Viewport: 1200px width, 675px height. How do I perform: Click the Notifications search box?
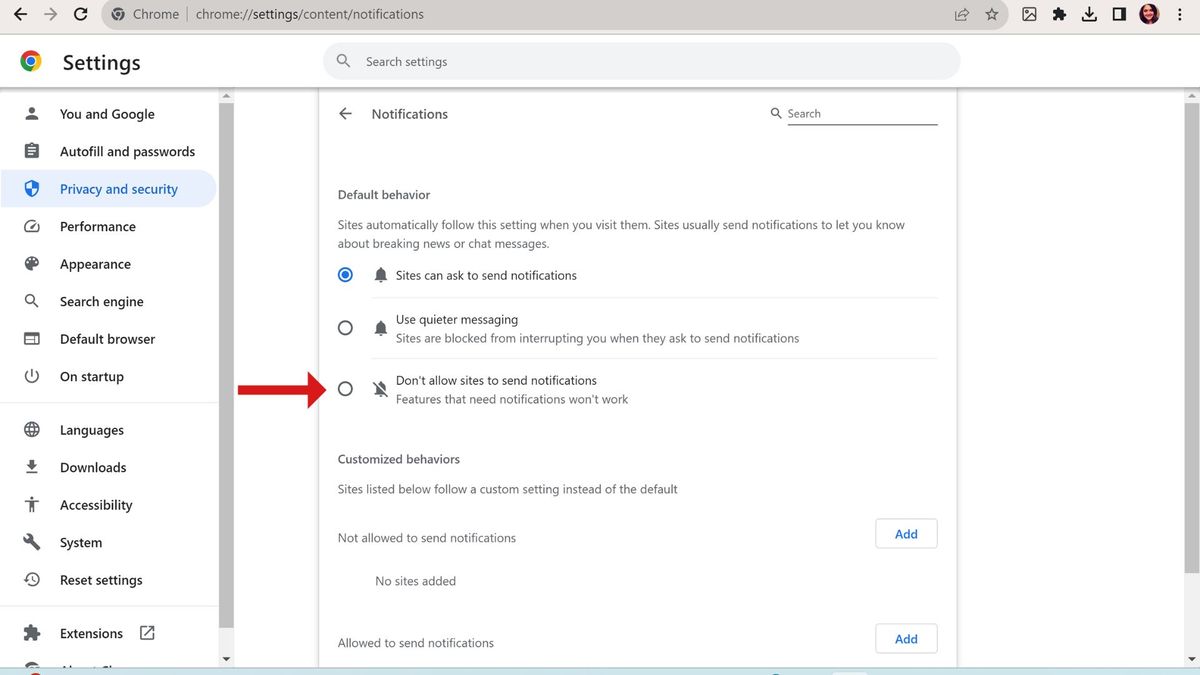[860, 114]
